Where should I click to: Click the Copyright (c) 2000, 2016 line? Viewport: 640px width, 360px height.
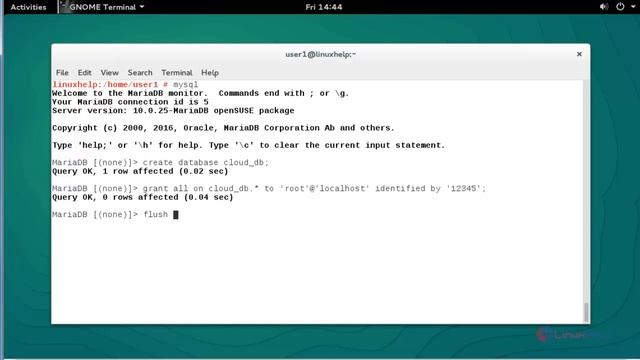point(223,128)
